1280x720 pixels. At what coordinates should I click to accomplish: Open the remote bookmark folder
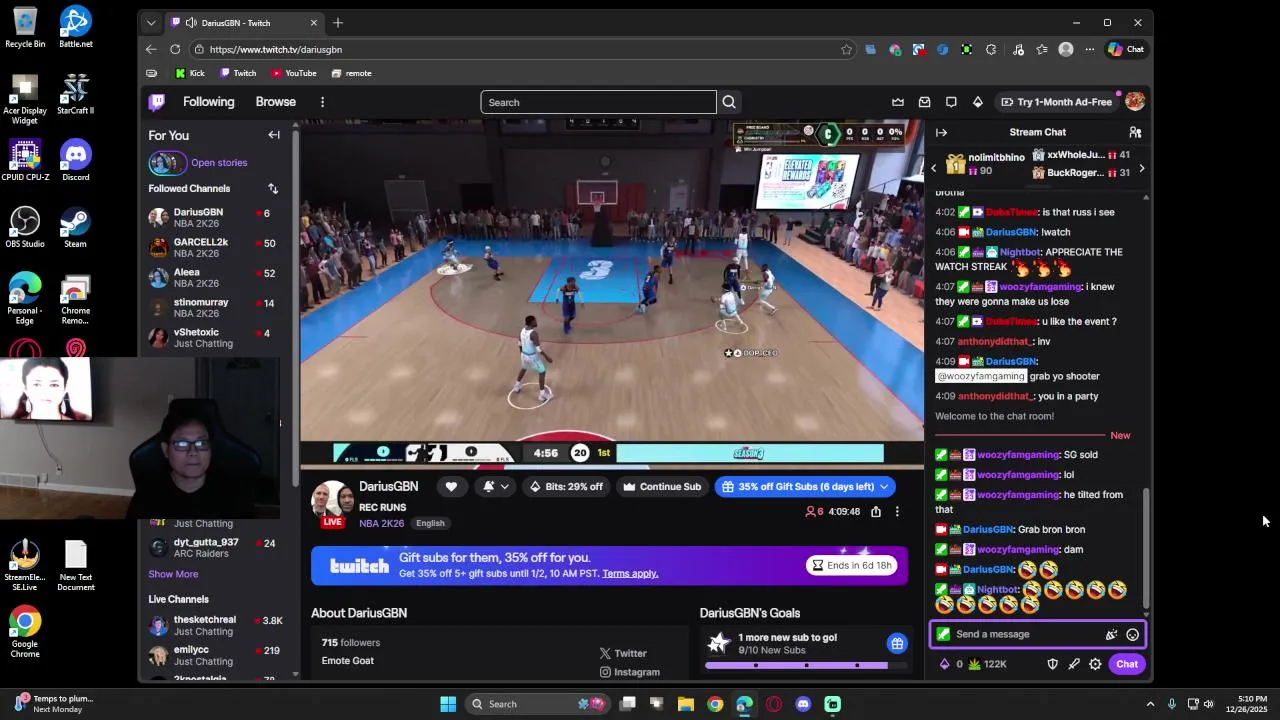(351, 73)
